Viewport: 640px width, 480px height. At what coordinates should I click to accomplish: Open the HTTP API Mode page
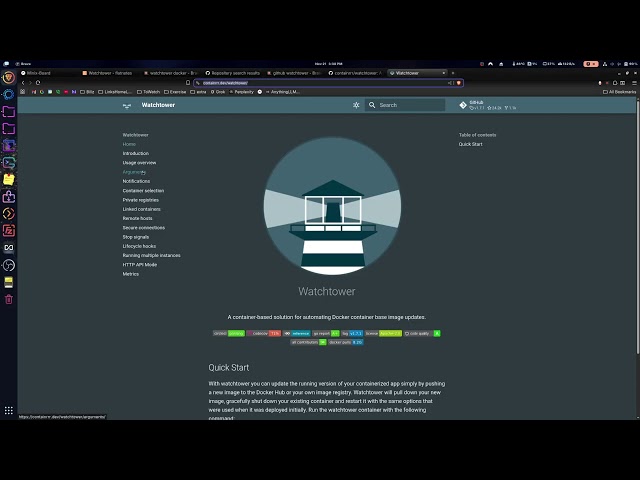[x=140, y=264]
